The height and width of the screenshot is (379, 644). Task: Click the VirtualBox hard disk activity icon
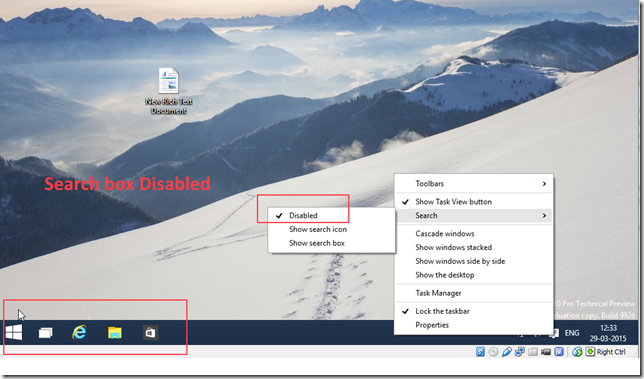pyautogui.click(x=481, y=352)
